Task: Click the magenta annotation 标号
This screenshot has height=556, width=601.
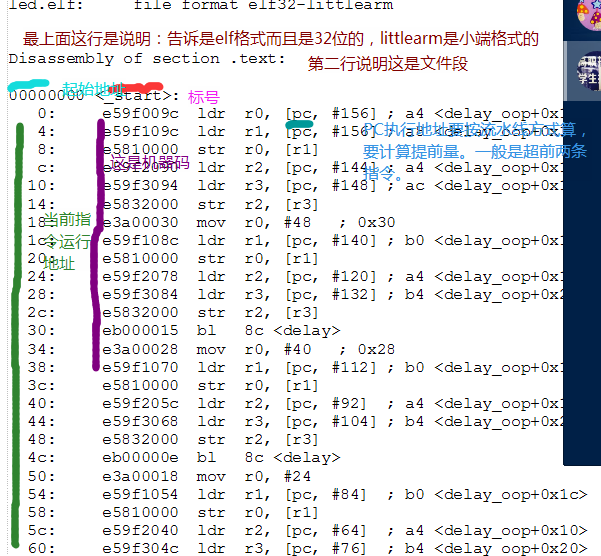Action: [204, 97]
